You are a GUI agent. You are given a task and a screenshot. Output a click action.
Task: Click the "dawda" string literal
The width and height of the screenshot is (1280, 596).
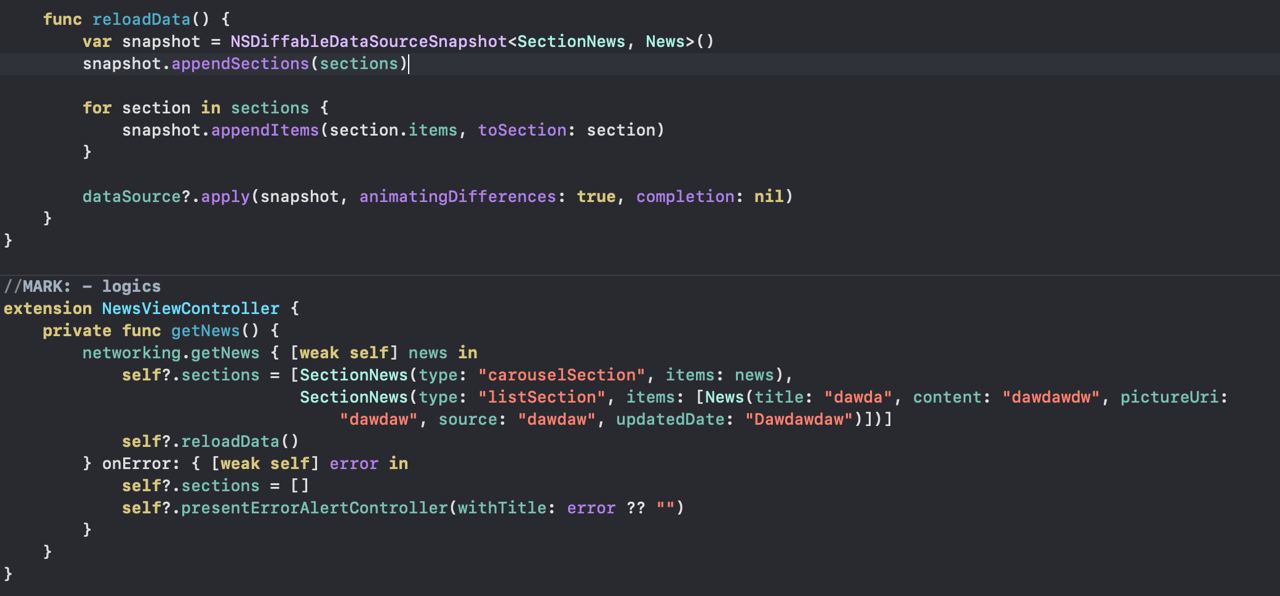[858, 397]
